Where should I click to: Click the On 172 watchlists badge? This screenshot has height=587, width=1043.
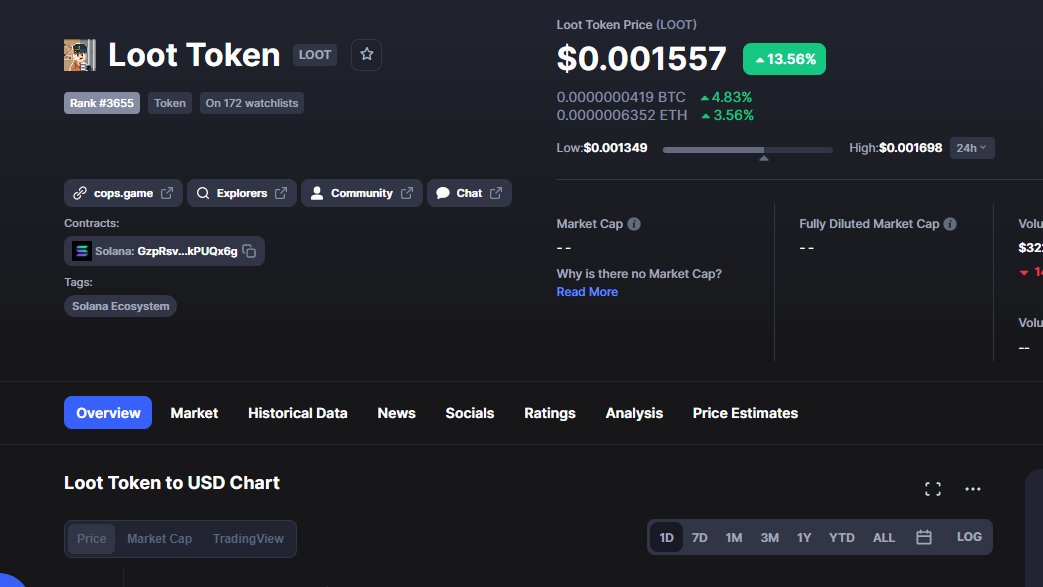(x=251, y=103)
